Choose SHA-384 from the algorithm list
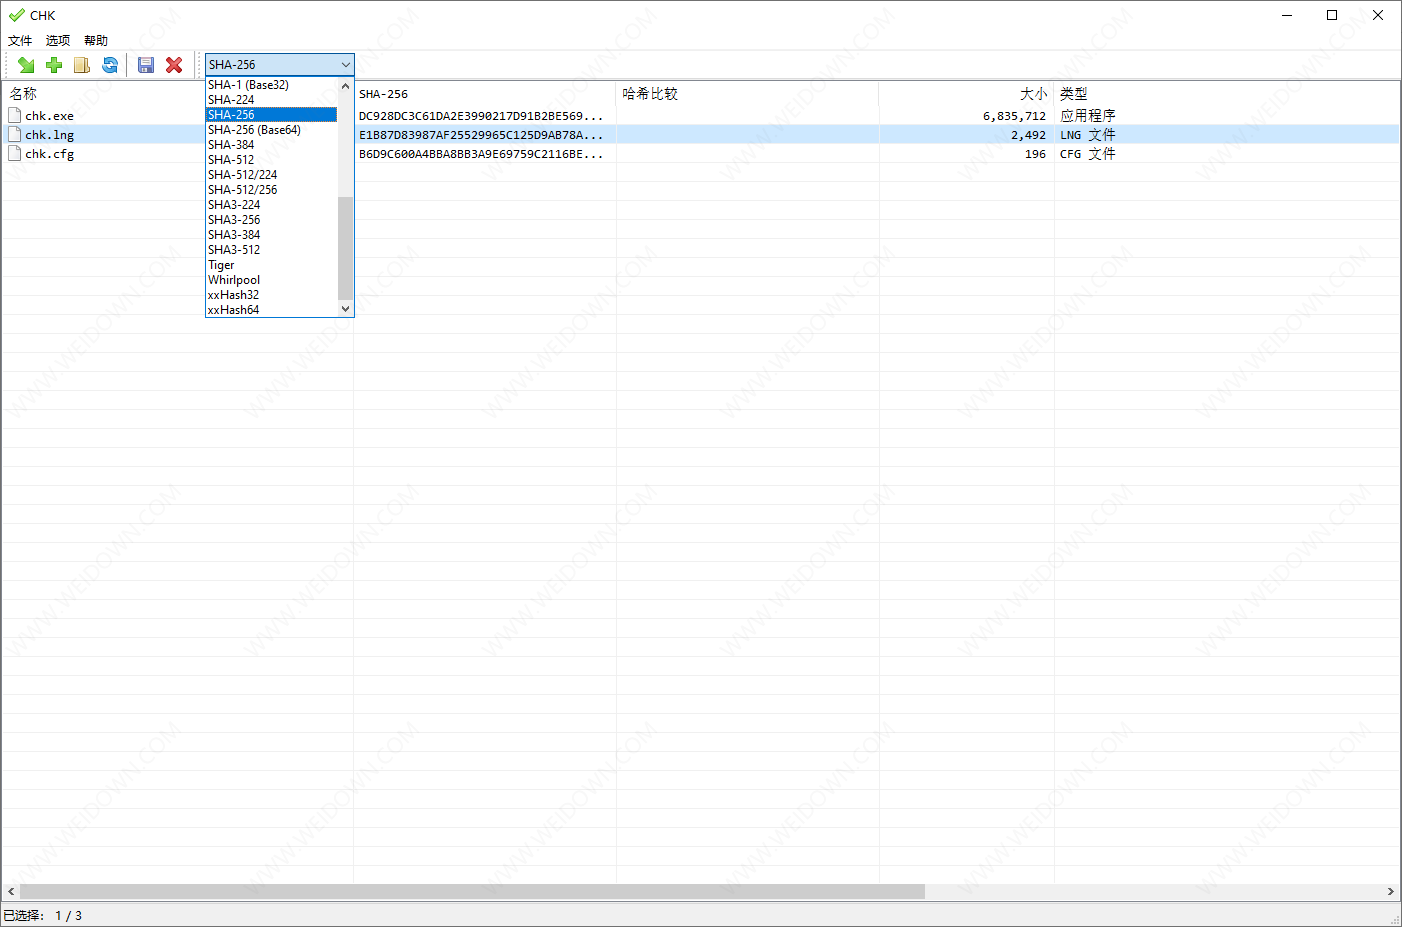This screenshot has width=1402, height=927. point(272,145)
